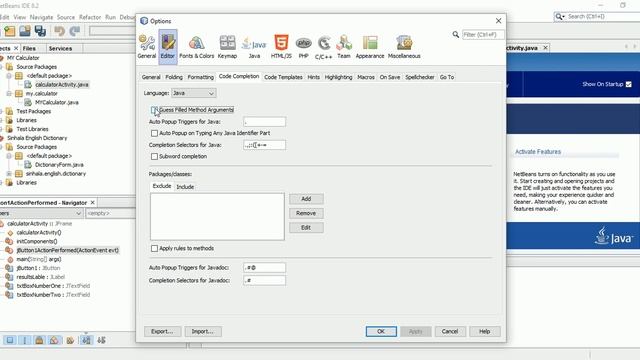Open the Files panel tab
The image size is (640, 360).
click(x=29, y=48)
